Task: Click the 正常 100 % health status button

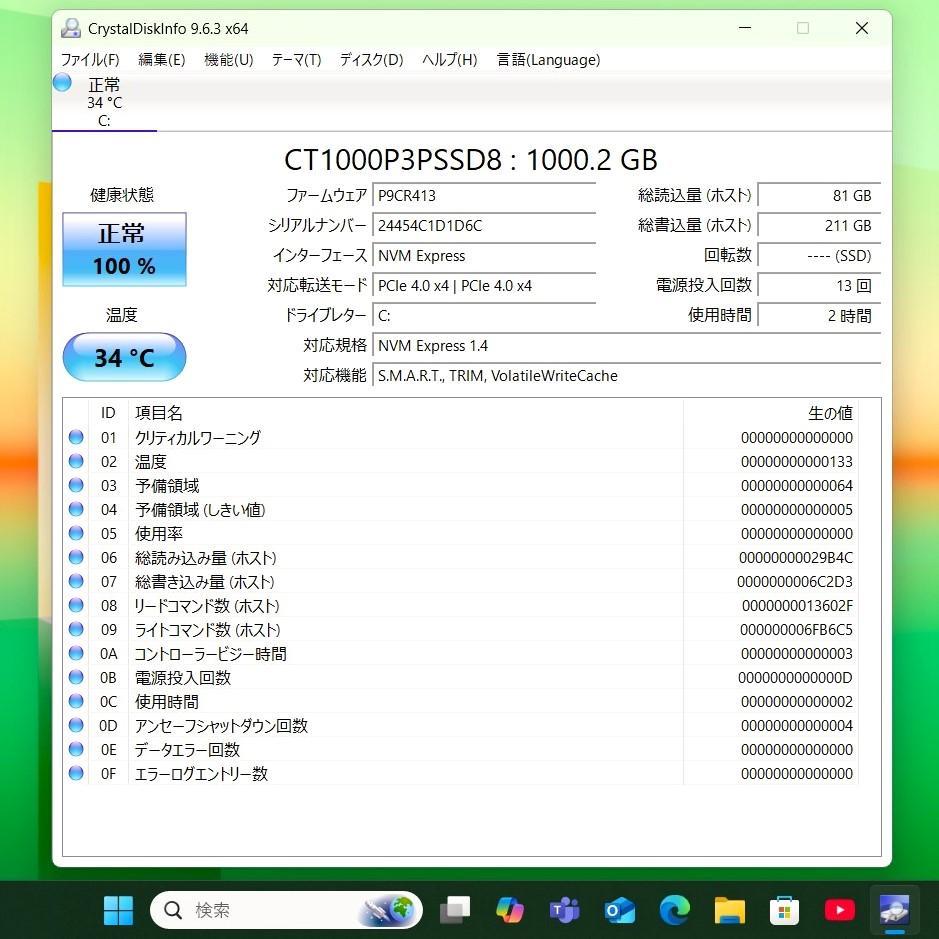Action: (125, 249)
